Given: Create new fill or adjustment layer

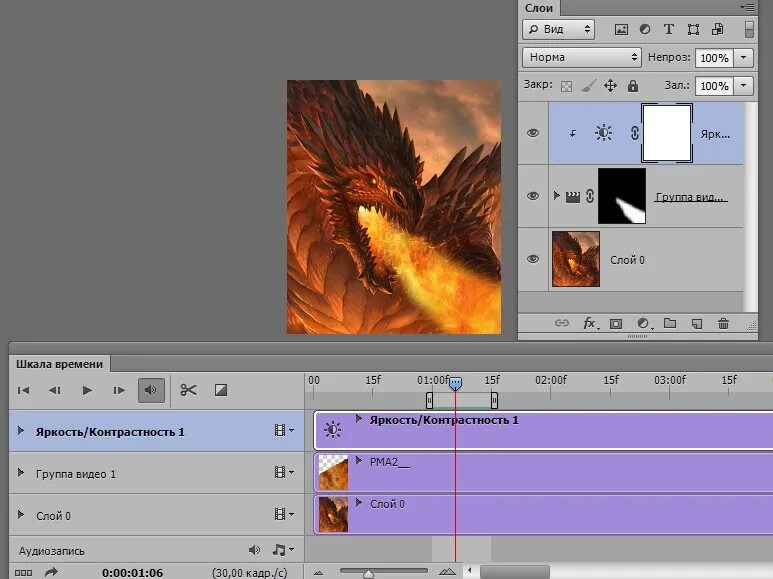Looking at the screenshot, I should (x=644, y=324).
